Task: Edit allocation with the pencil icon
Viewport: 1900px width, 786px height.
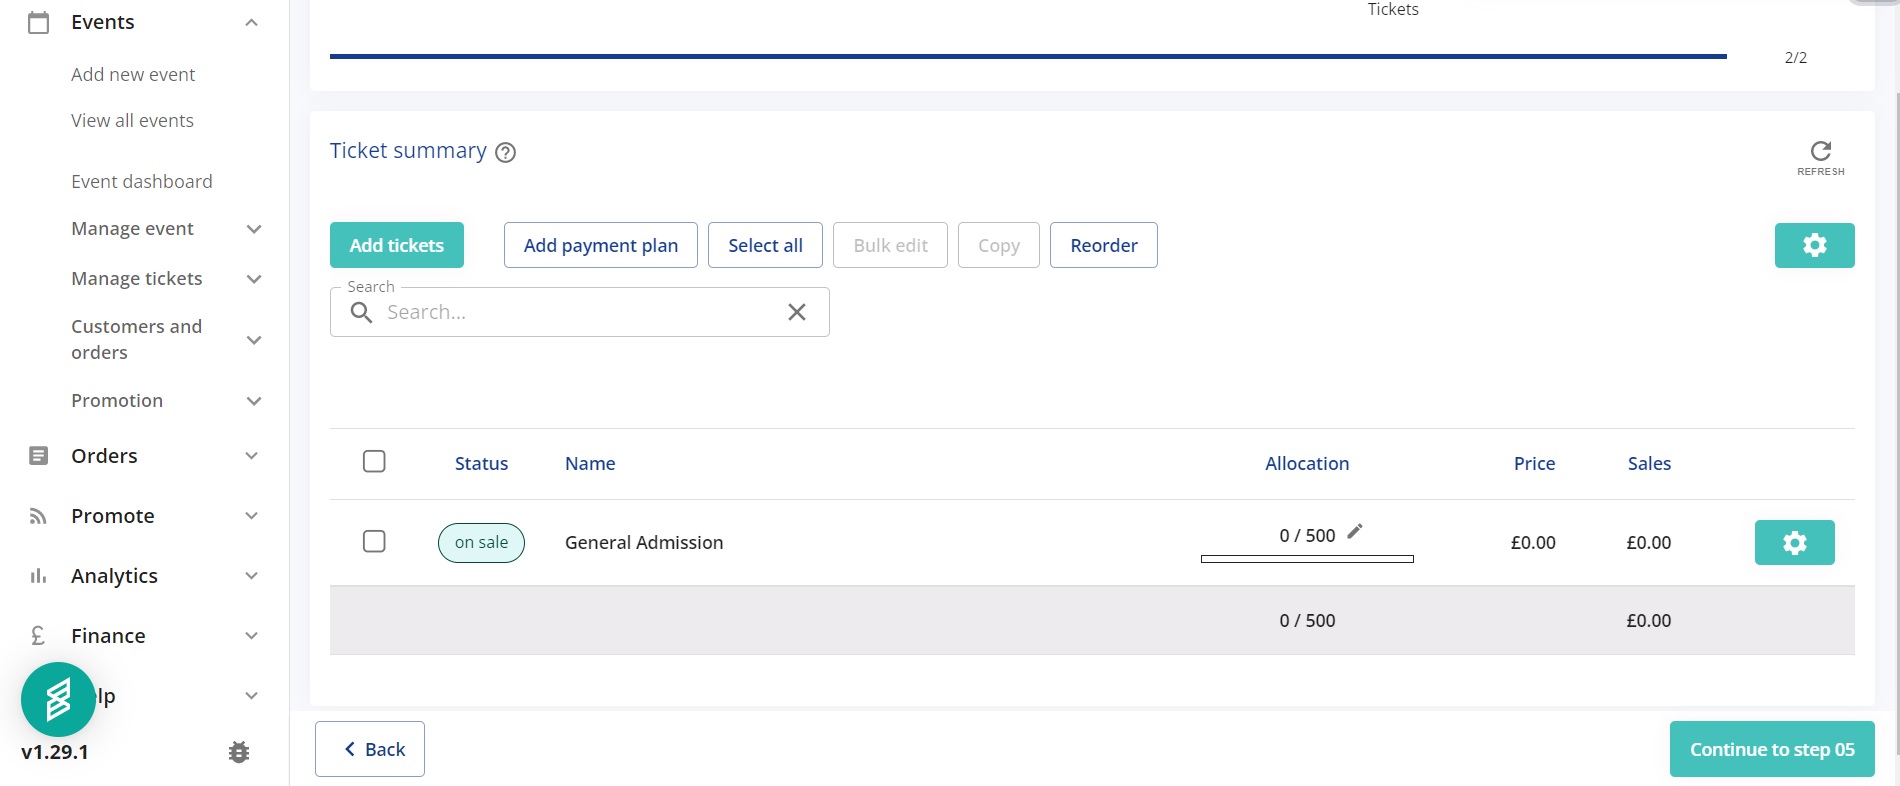Action: (1355, 532)
